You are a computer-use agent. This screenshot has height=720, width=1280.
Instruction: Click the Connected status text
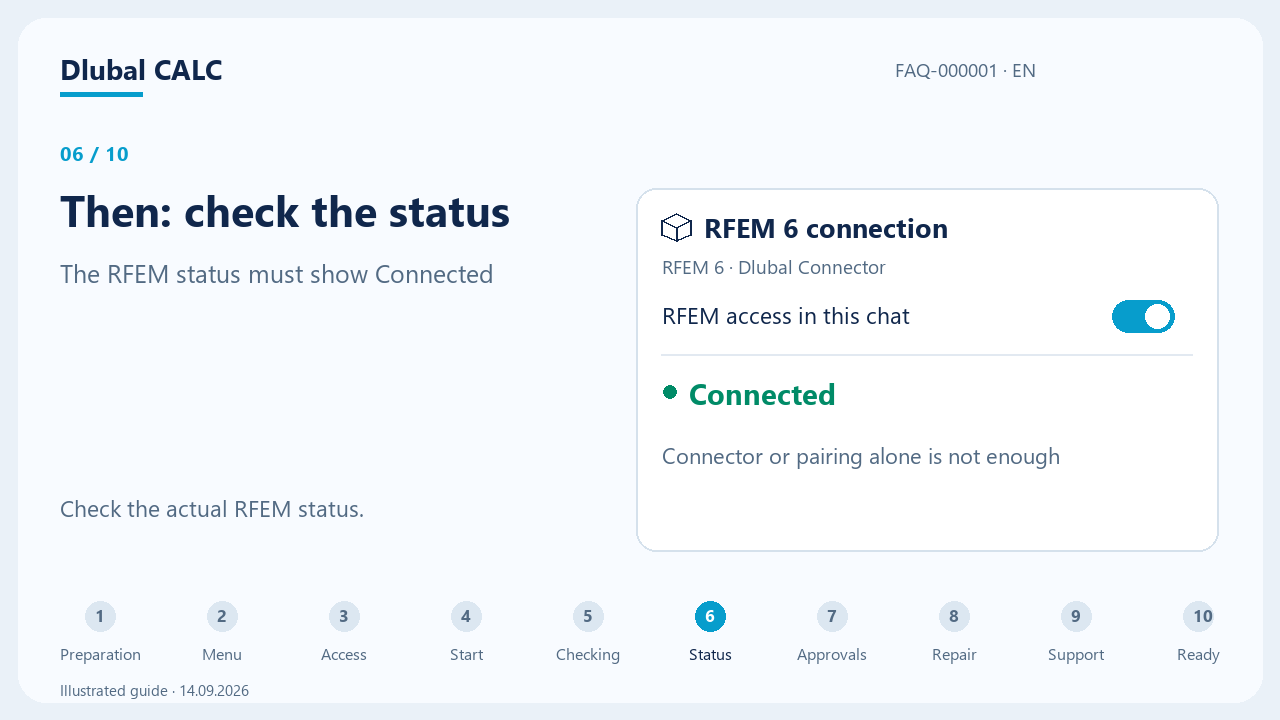762,395
